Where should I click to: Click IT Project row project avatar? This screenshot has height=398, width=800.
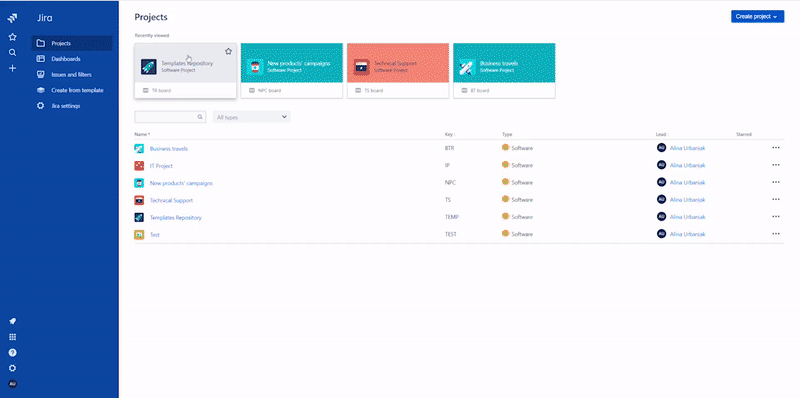pos(139,166)
